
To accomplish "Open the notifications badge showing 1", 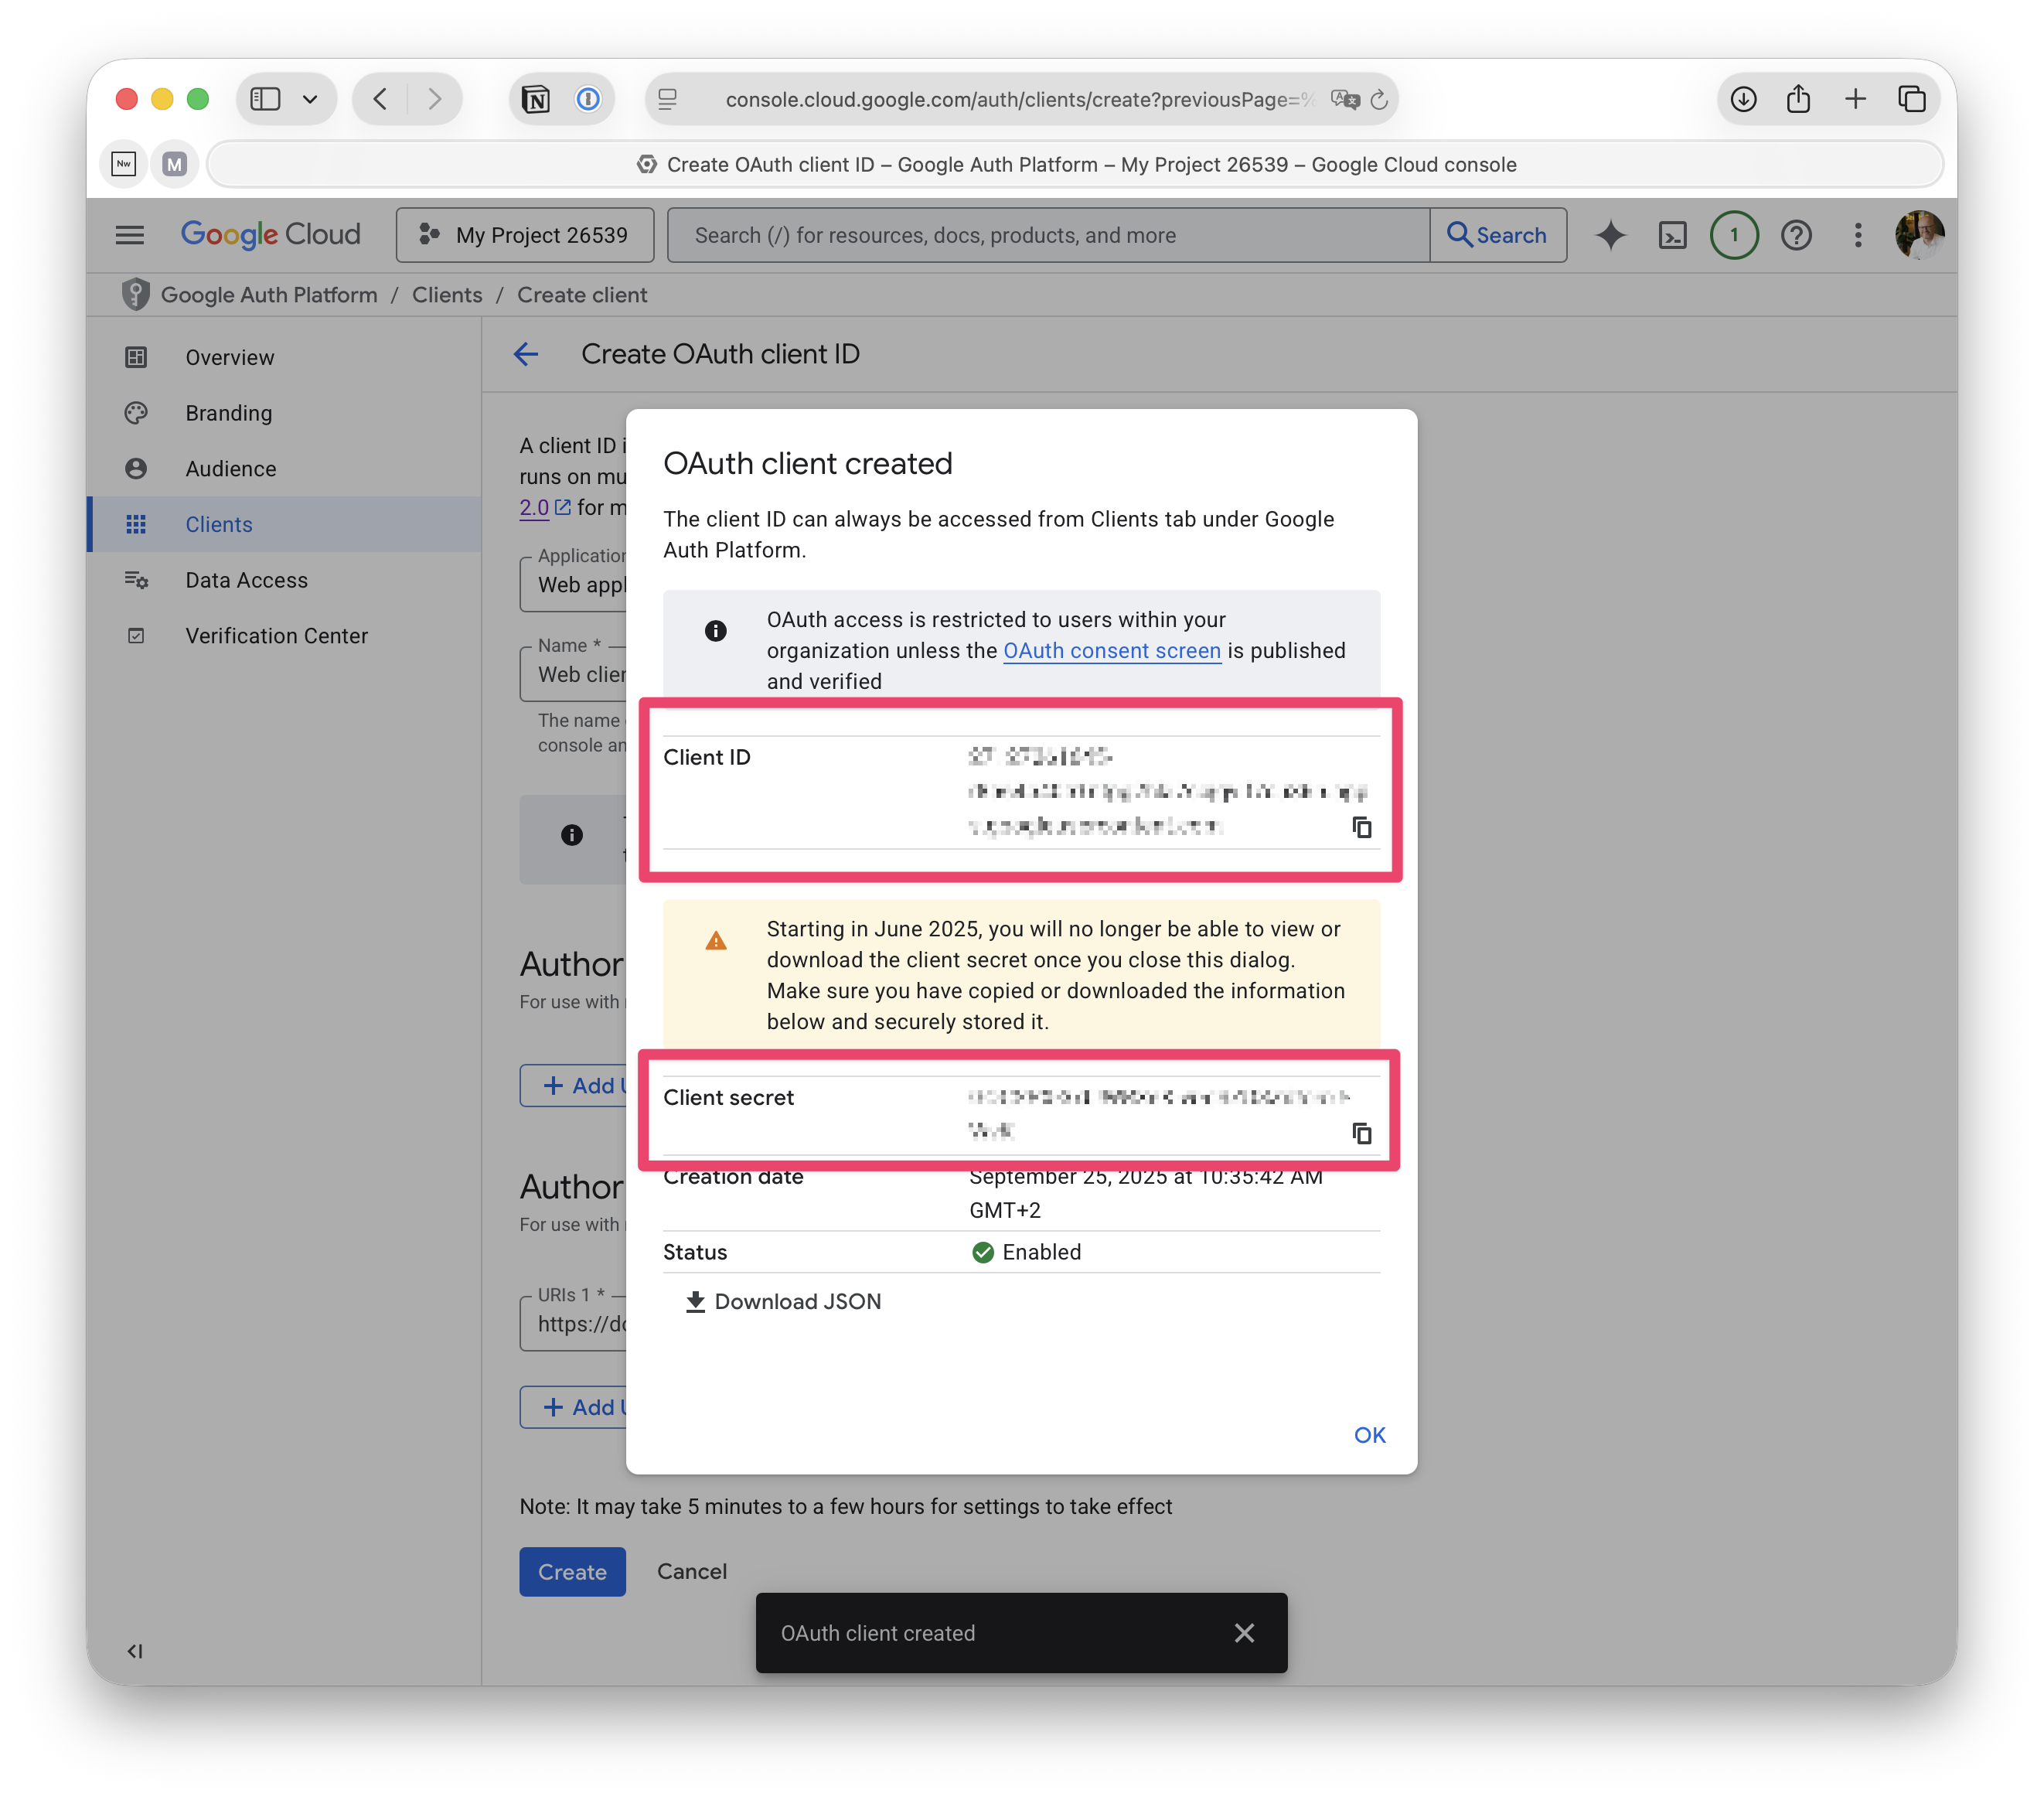I will pyautogui.click(x=1734, y=236).
